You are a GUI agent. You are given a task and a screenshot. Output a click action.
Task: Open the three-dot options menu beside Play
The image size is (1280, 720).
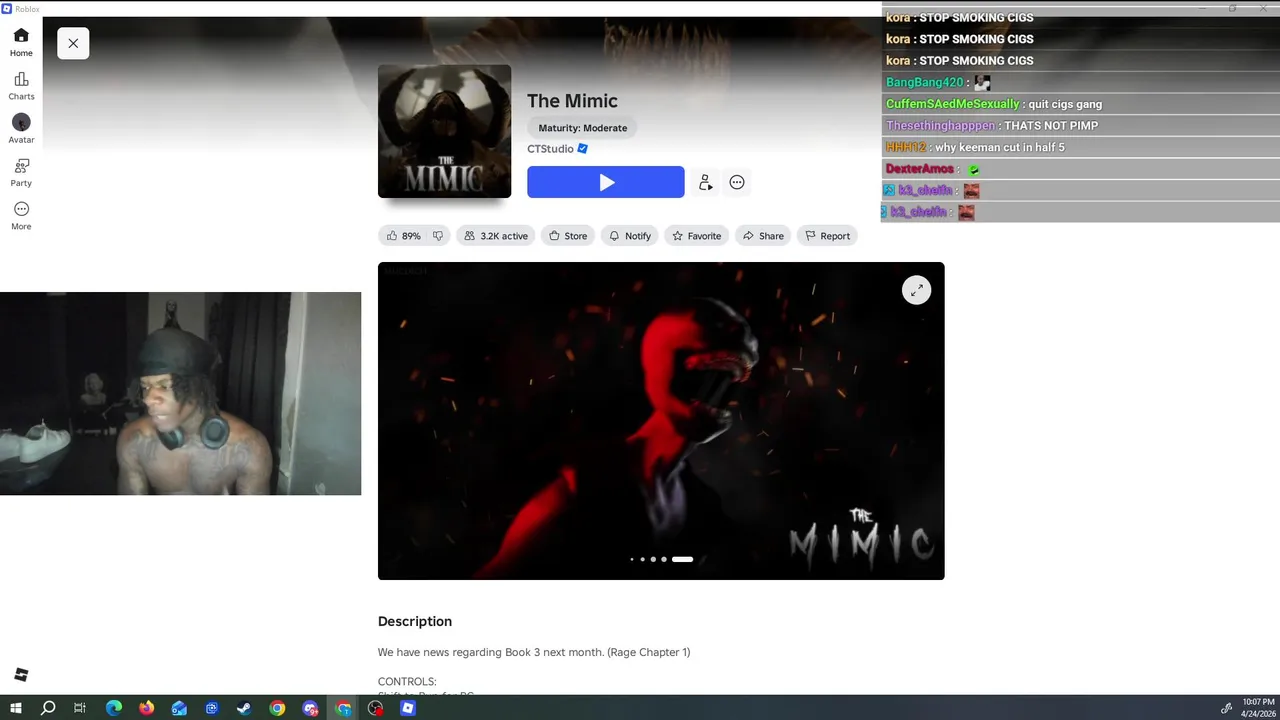click(x=737, y=182)
